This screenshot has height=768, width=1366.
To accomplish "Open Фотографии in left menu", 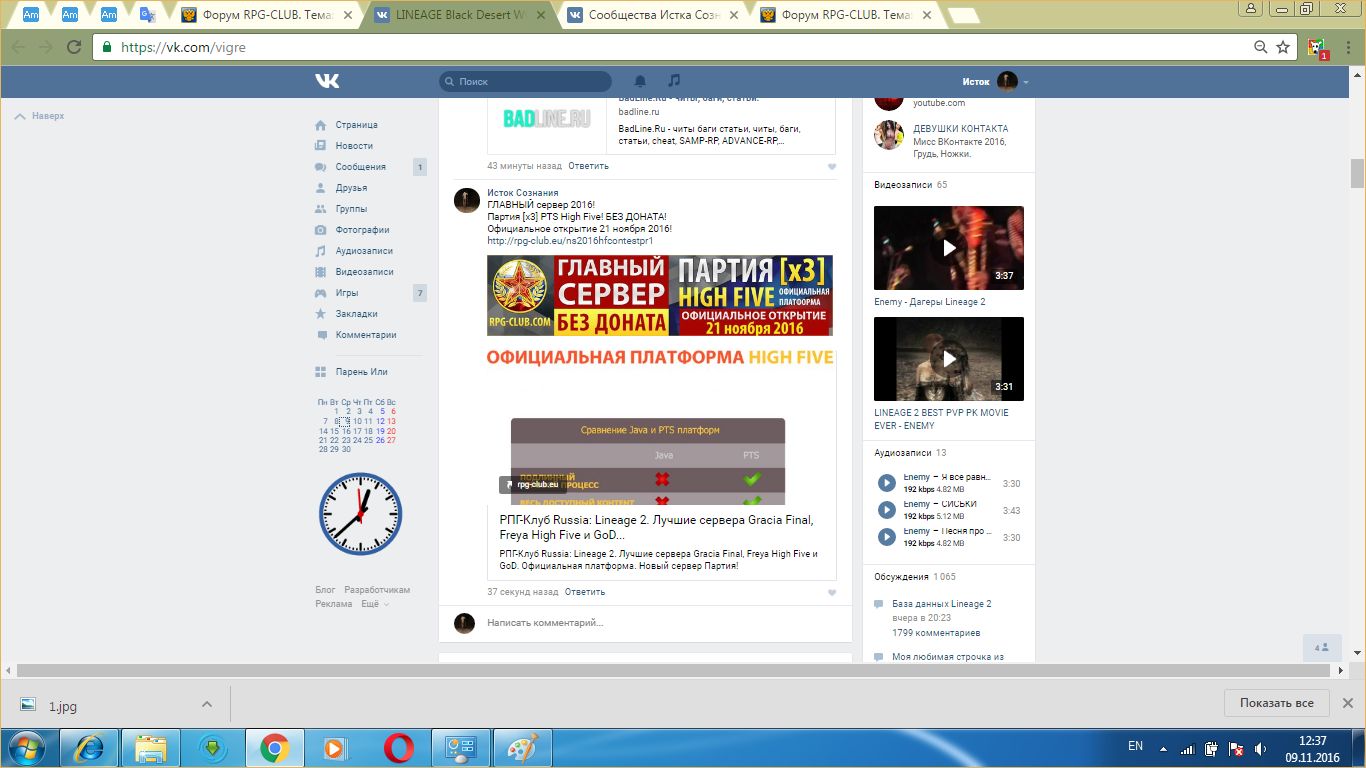I will (362, 230).
